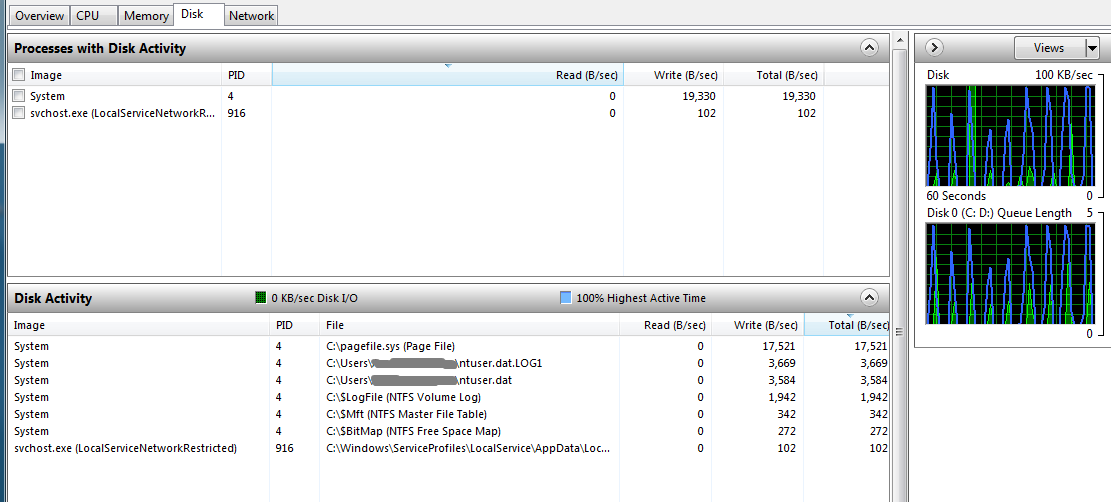Click the blue Highest Active Time square
The image size is (1111, 502).
[565, 298]
